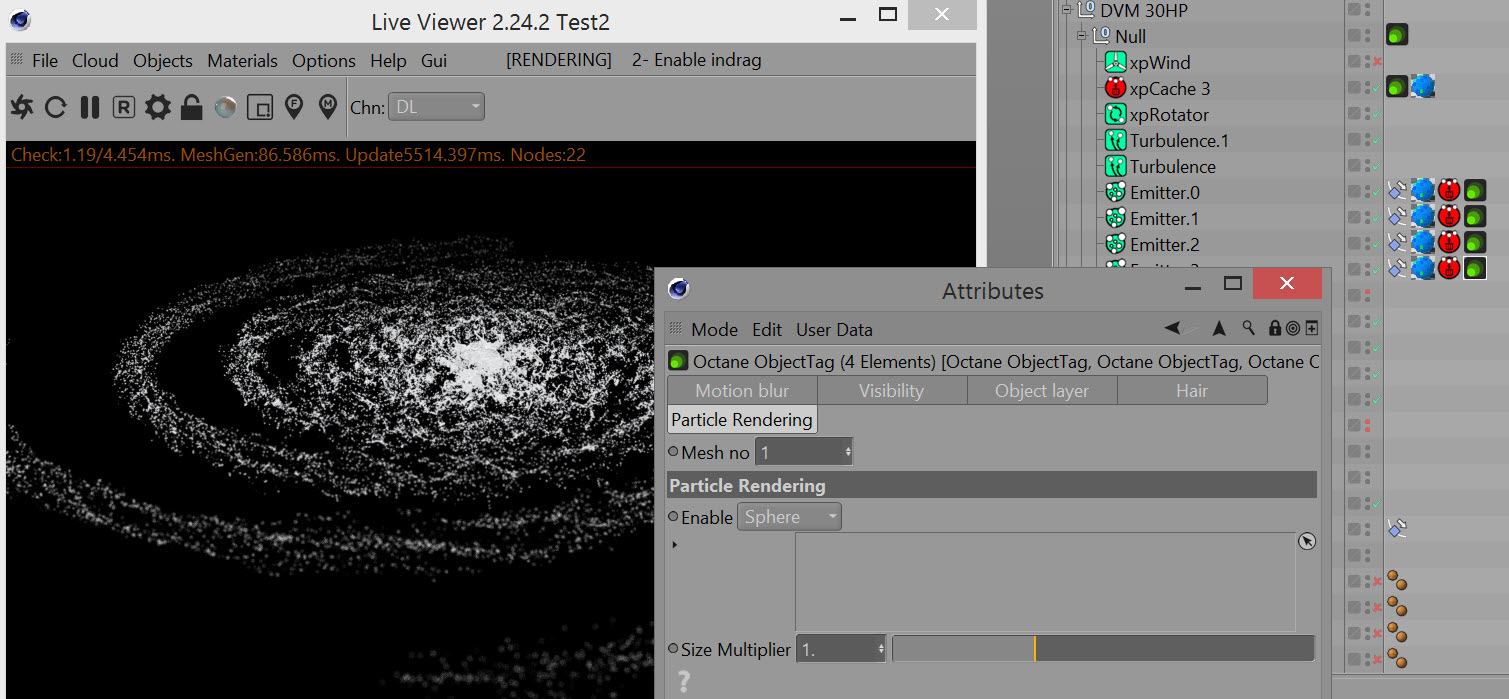Viewport: 1509px width, 699px height.
Task: Select the xpRotator object
Action: [1169, 114]
